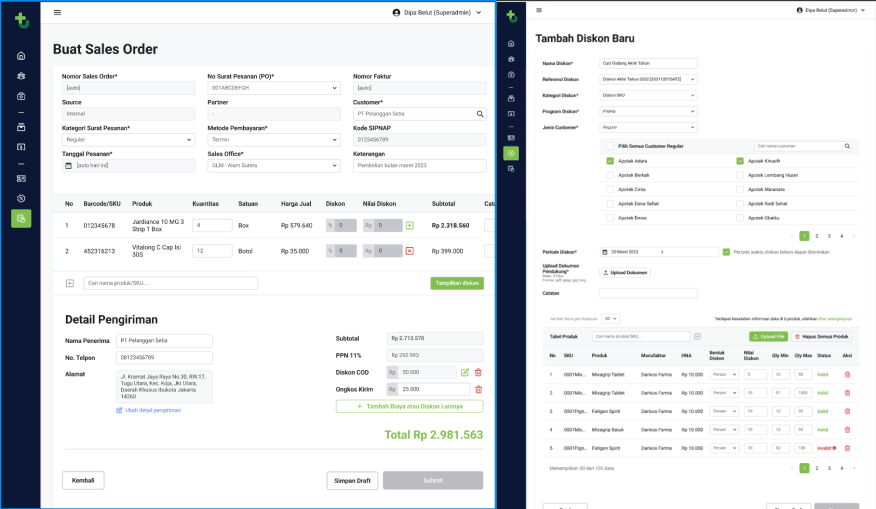Screen dimensions: 876x509
Task: Delete product row 1 Mixagrip Tablet
Action: click(x=847, y=375)
